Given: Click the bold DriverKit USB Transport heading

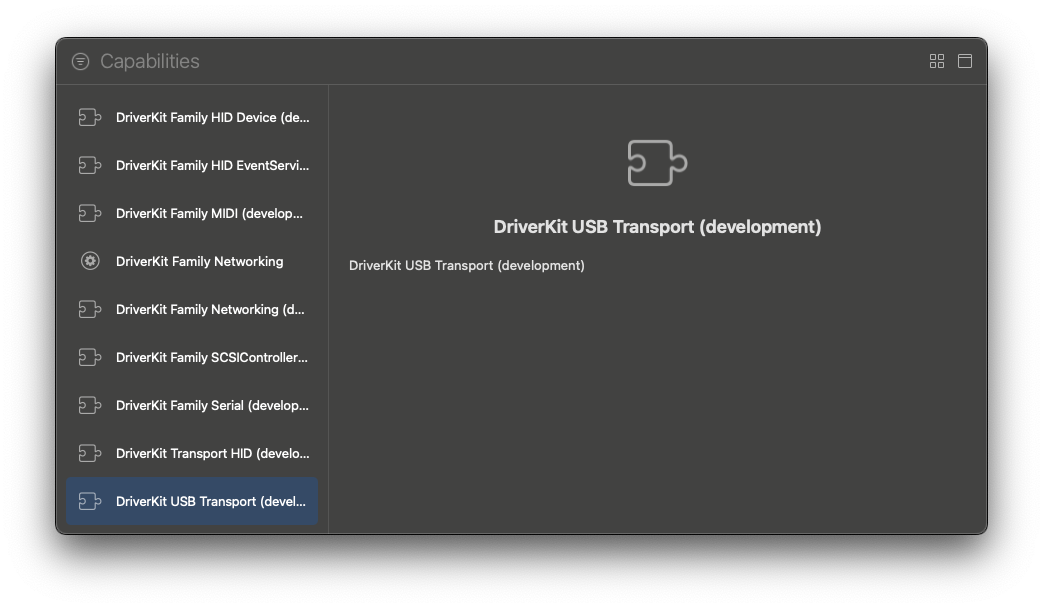Looking at the screenshot, I should pos(657,227).
